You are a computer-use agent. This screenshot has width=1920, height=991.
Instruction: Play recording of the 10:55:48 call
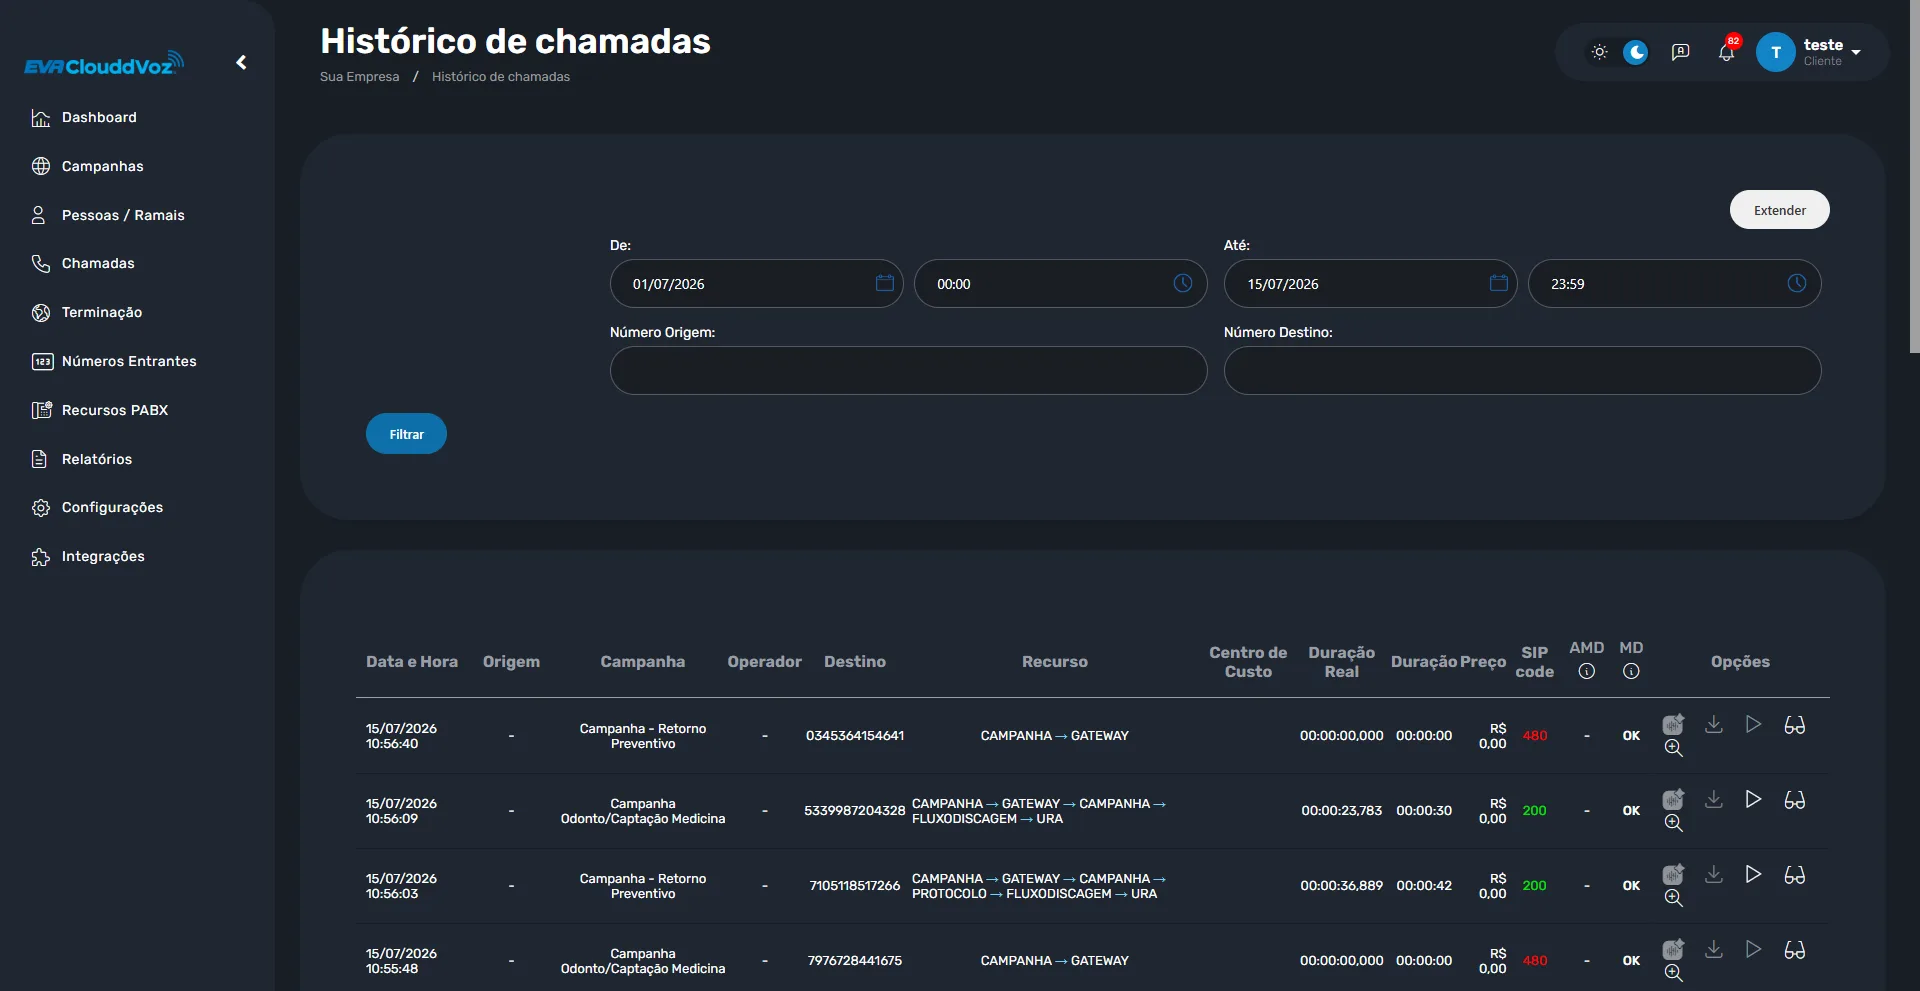(x=1754, y=949)
